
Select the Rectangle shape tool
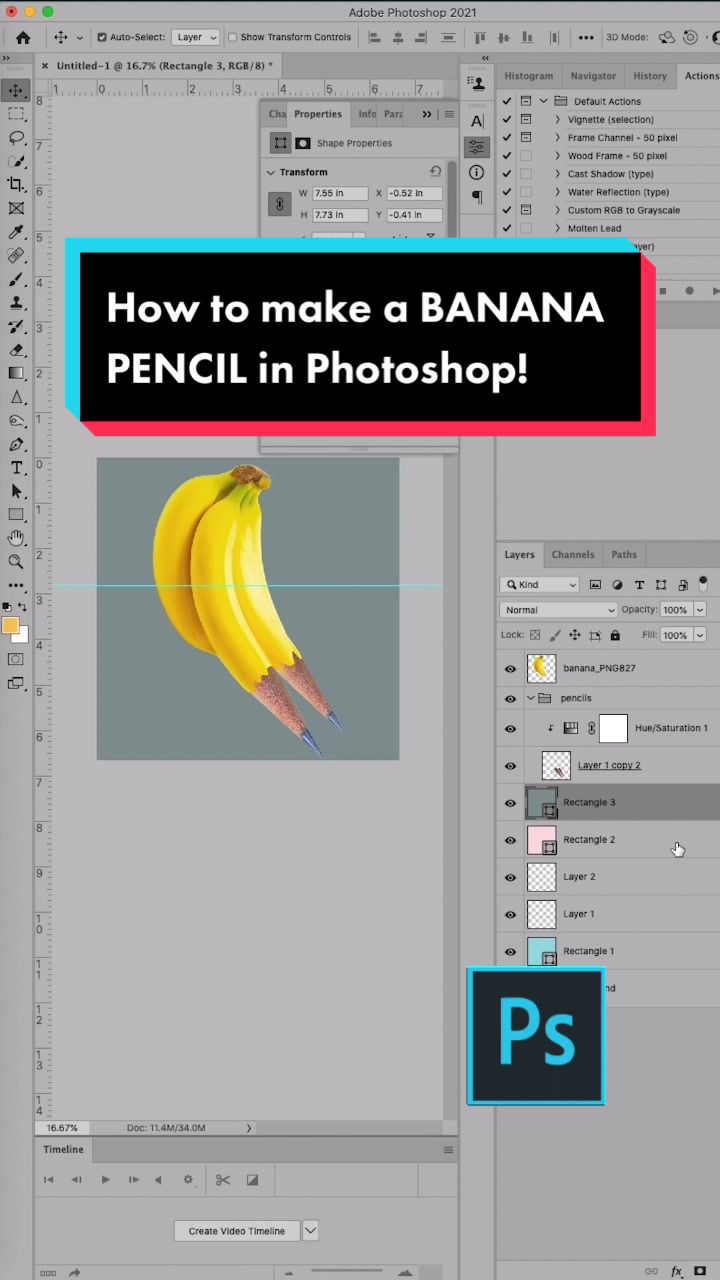pos(16,515)
